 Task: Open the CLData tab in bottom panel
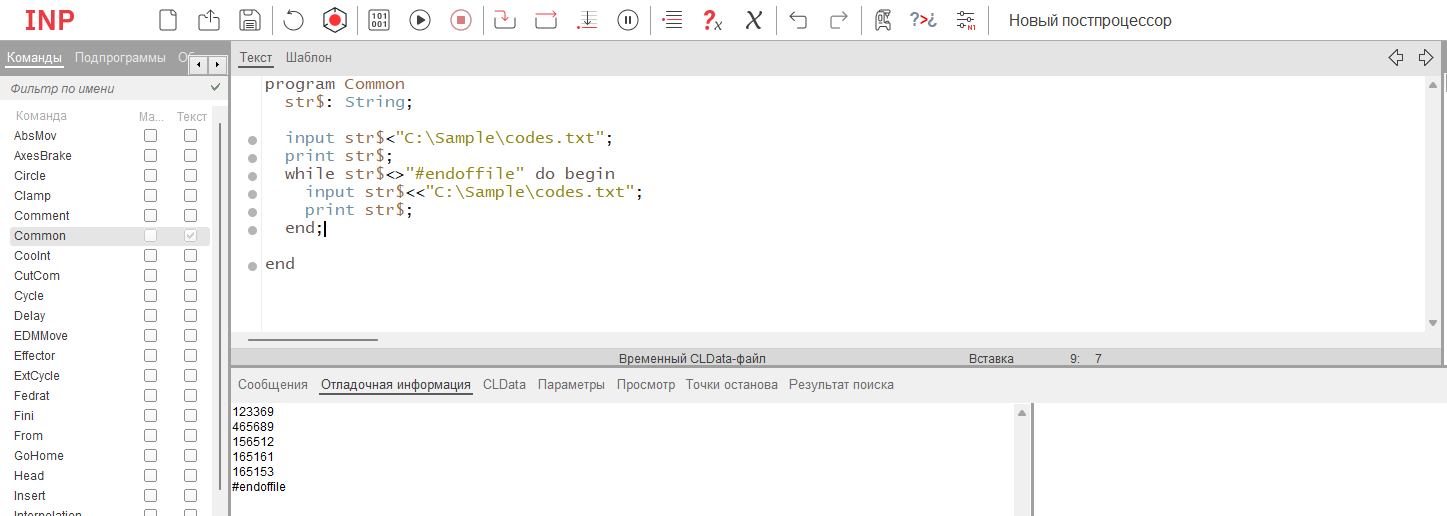(504, 385)
